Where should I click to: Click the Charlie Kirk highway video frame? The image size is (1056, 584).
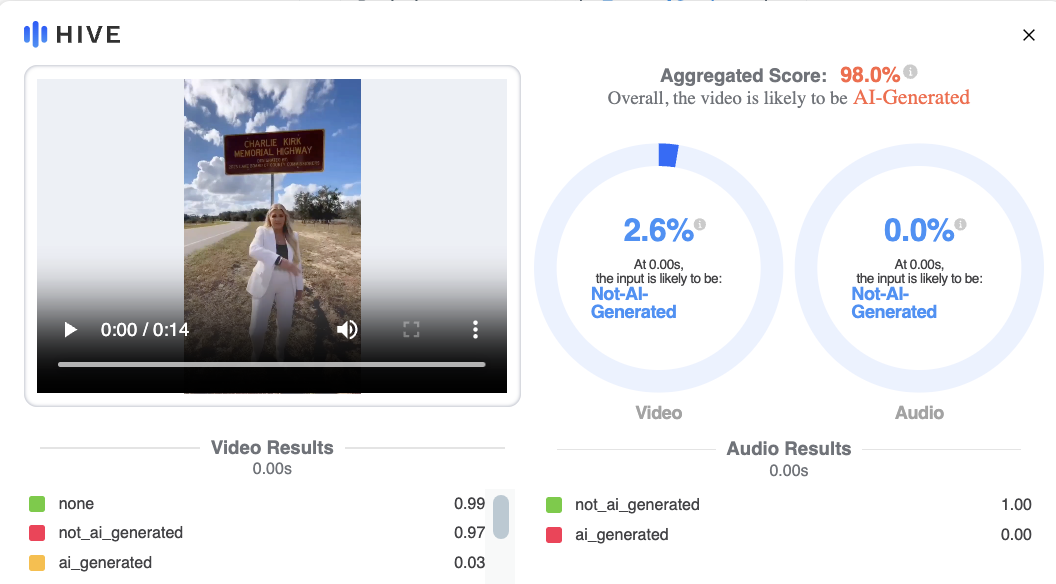pos(272,200)
